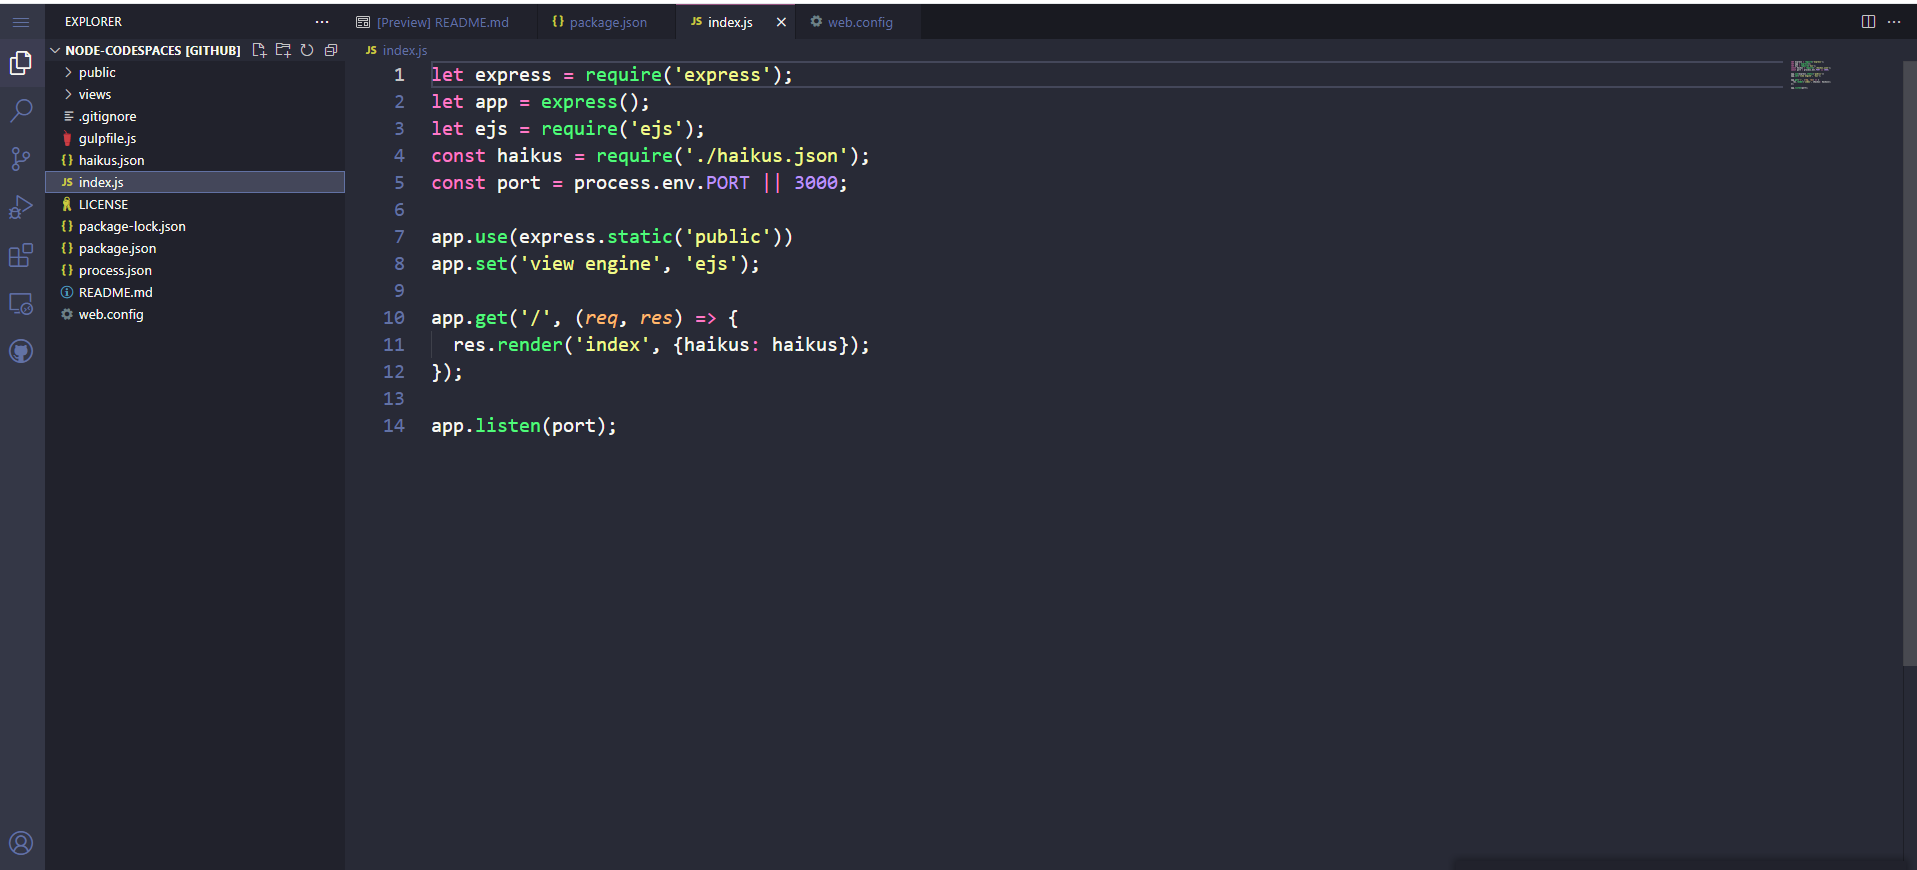Click the './haikus.json' string in code
This screenshot has height=870, width=1917.
(766, 156)
